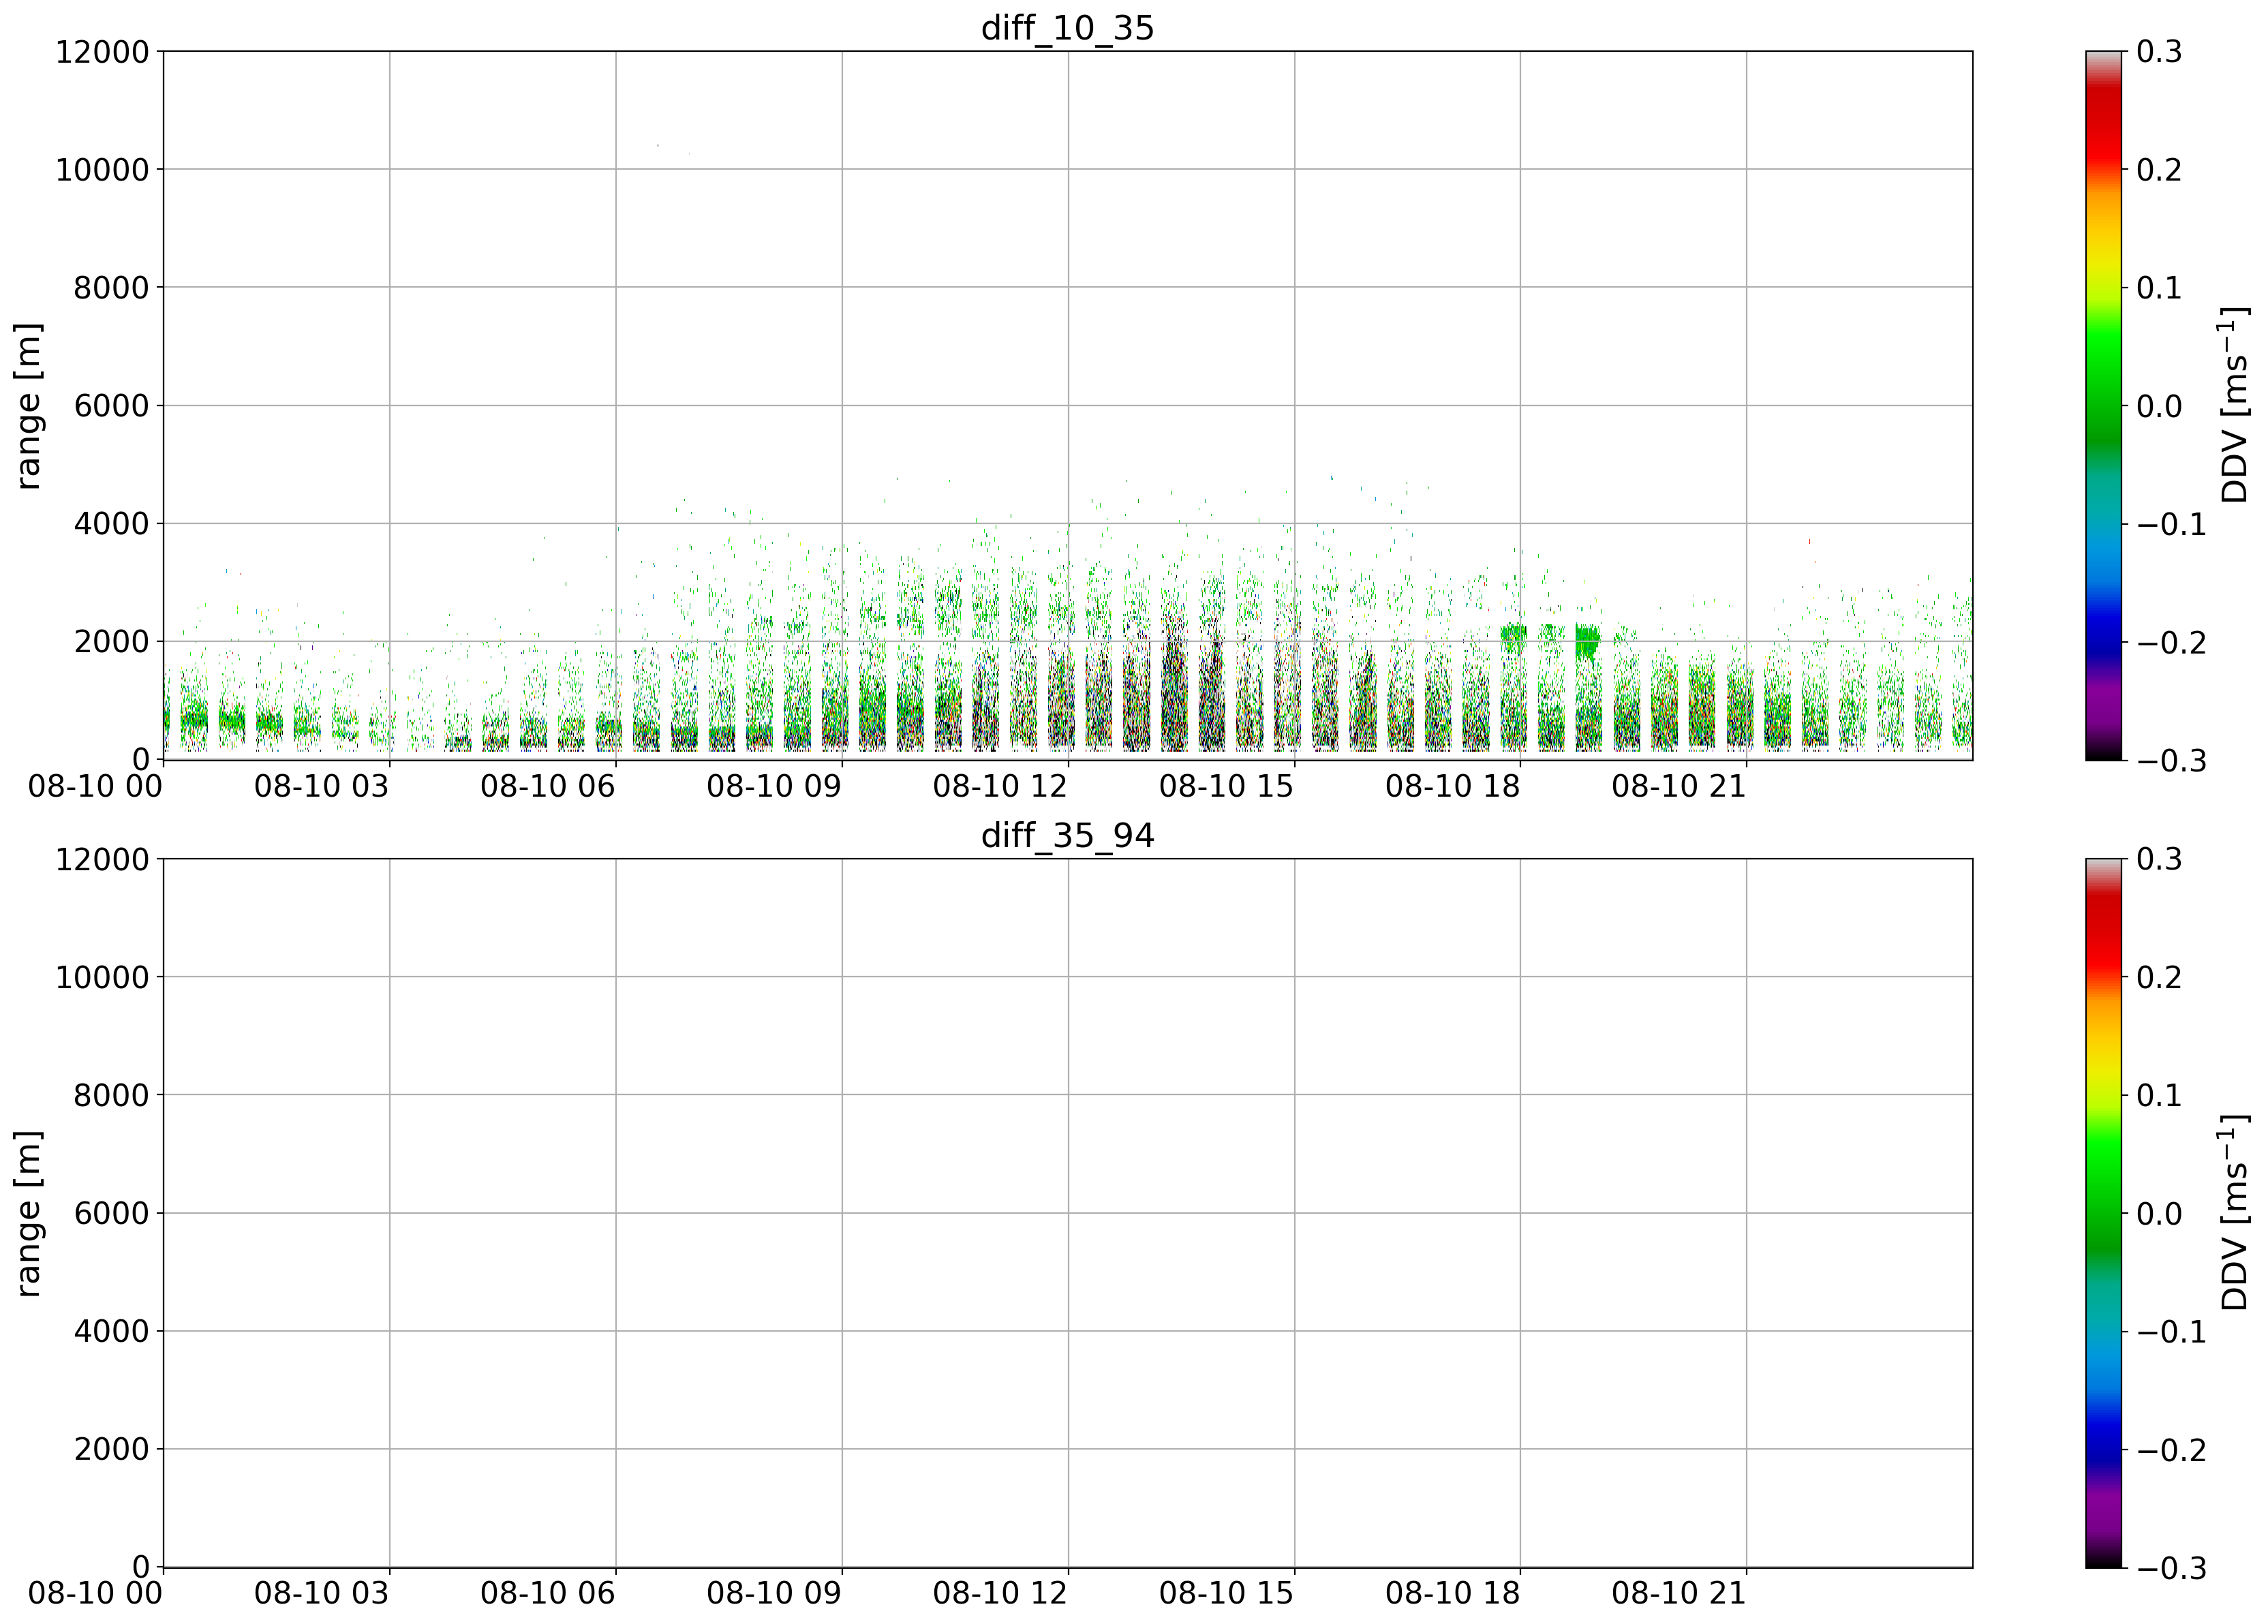
Task: Click "08-10 00" x-tick under the diff_10_35 plot
Action: (x=95, y=786)
